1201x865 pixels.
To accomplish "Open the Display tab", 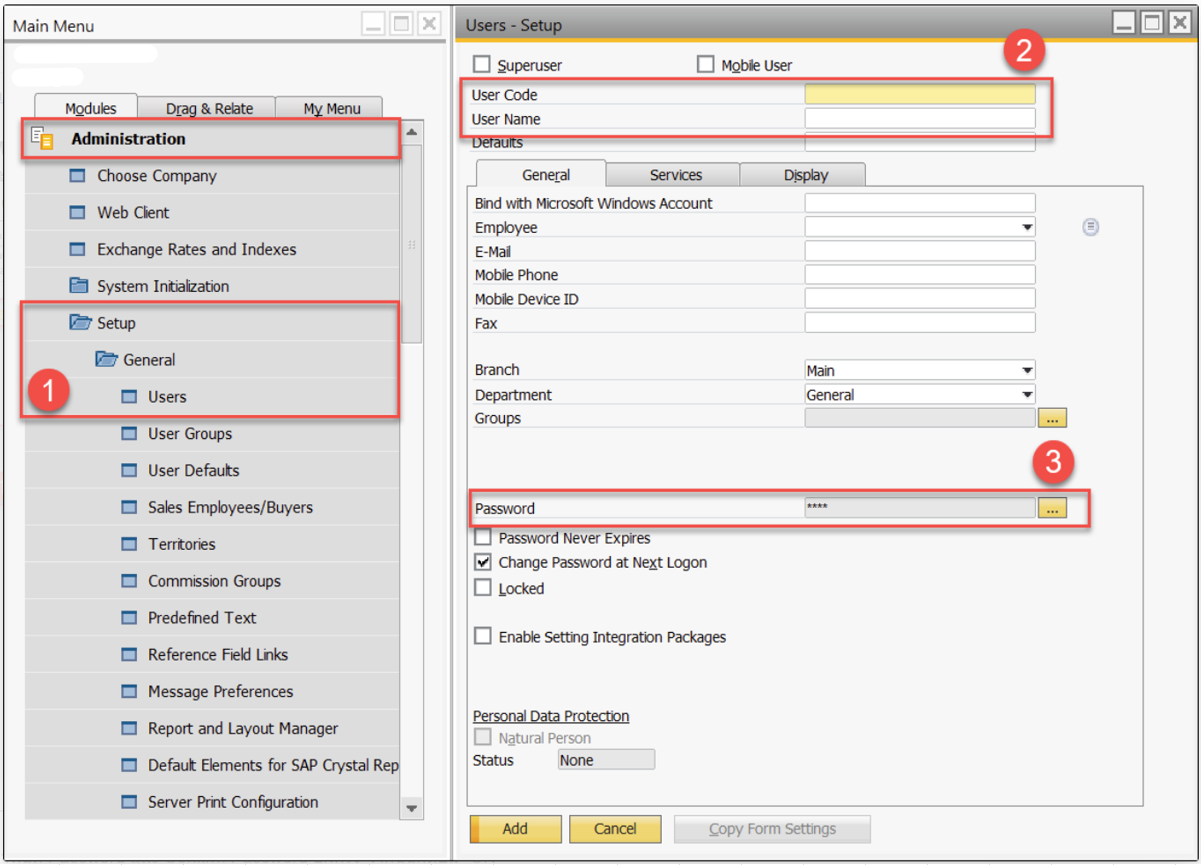I will tap(805, 175).
